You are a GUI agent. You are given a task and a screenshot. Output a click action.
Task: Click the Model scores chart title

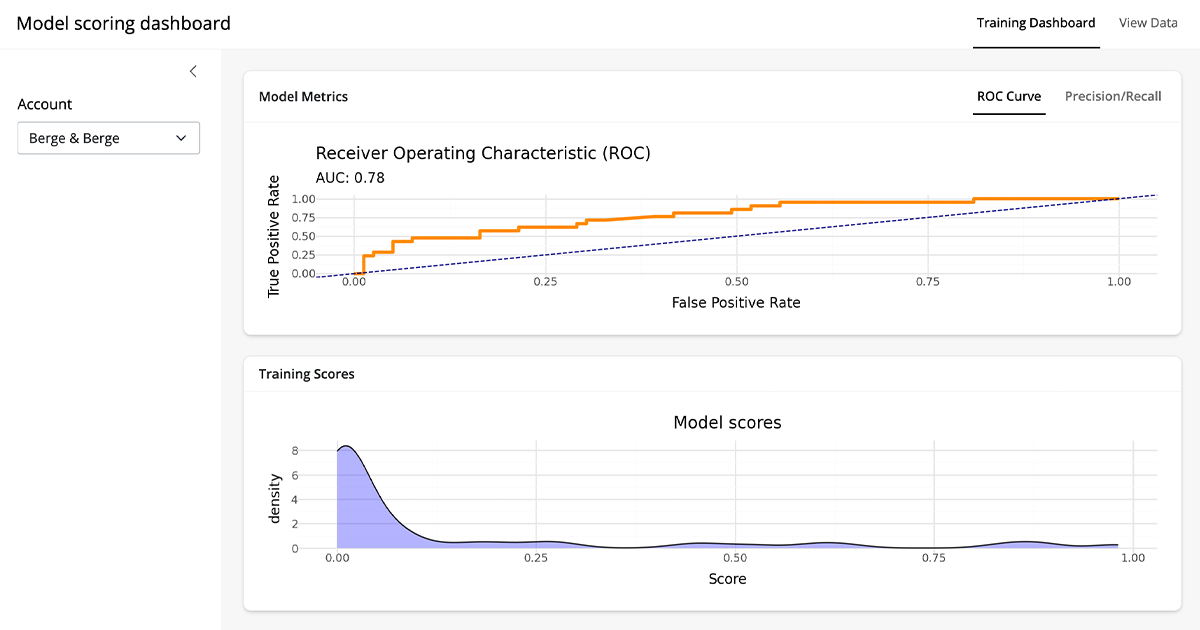(727, 422)
